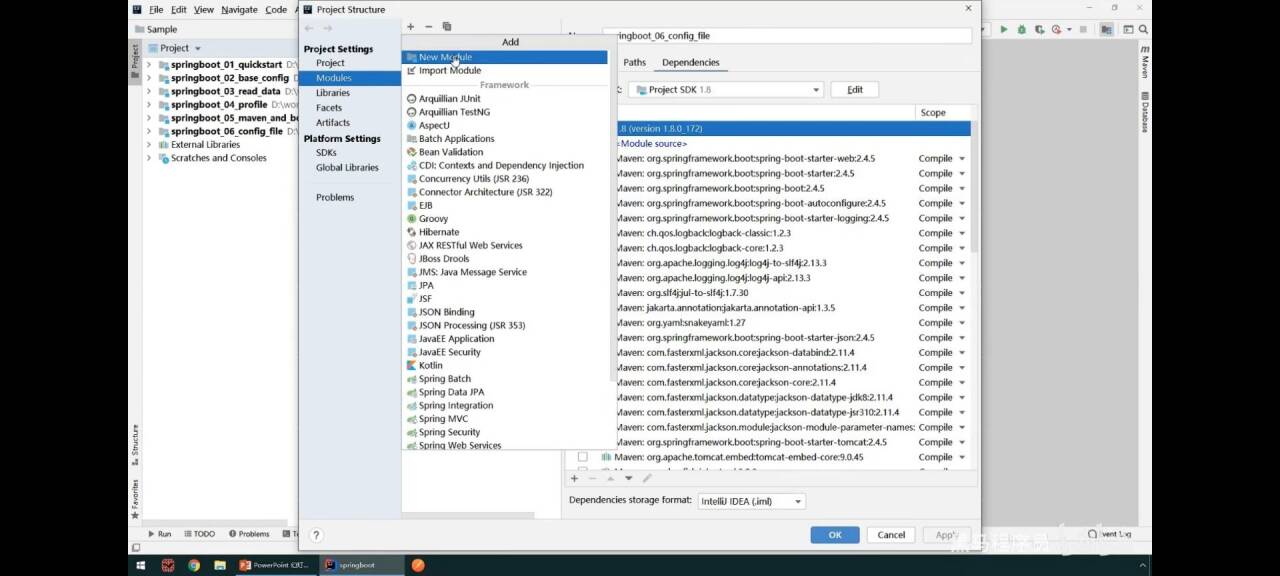Expand springboot_01_quickstart in project tree

pyautogui.click(x=149, y=64)
